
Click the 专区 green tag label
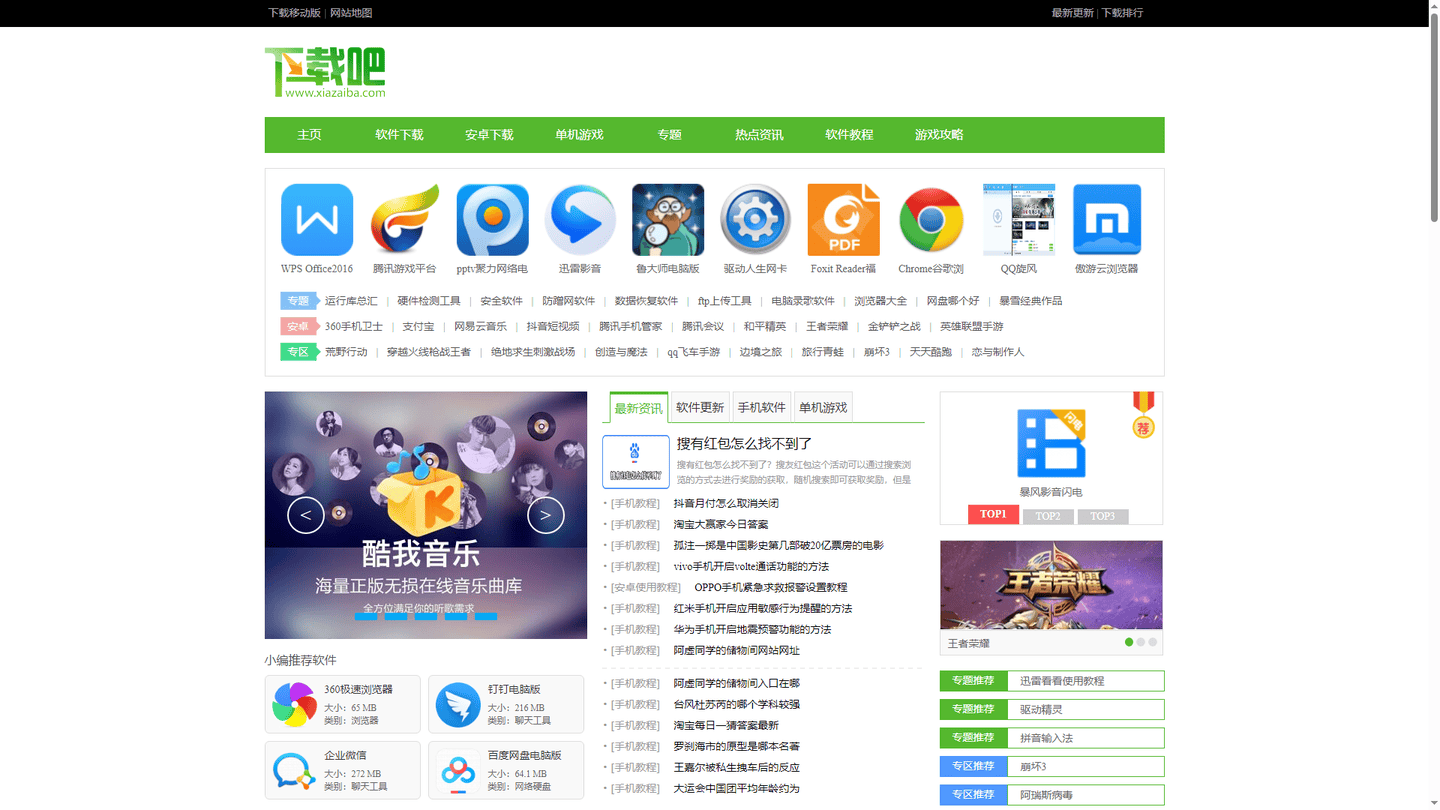tap(298, 352)
